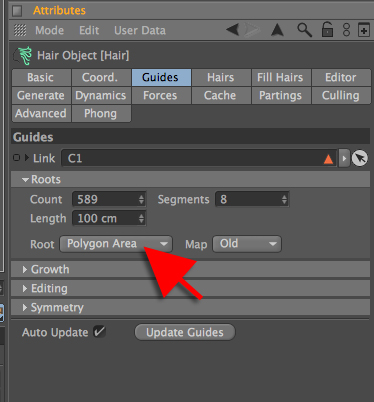This screenshot has height=402, width=374.
Task: Switch to the Advanced tab
Action: click(x=41, y=114)
